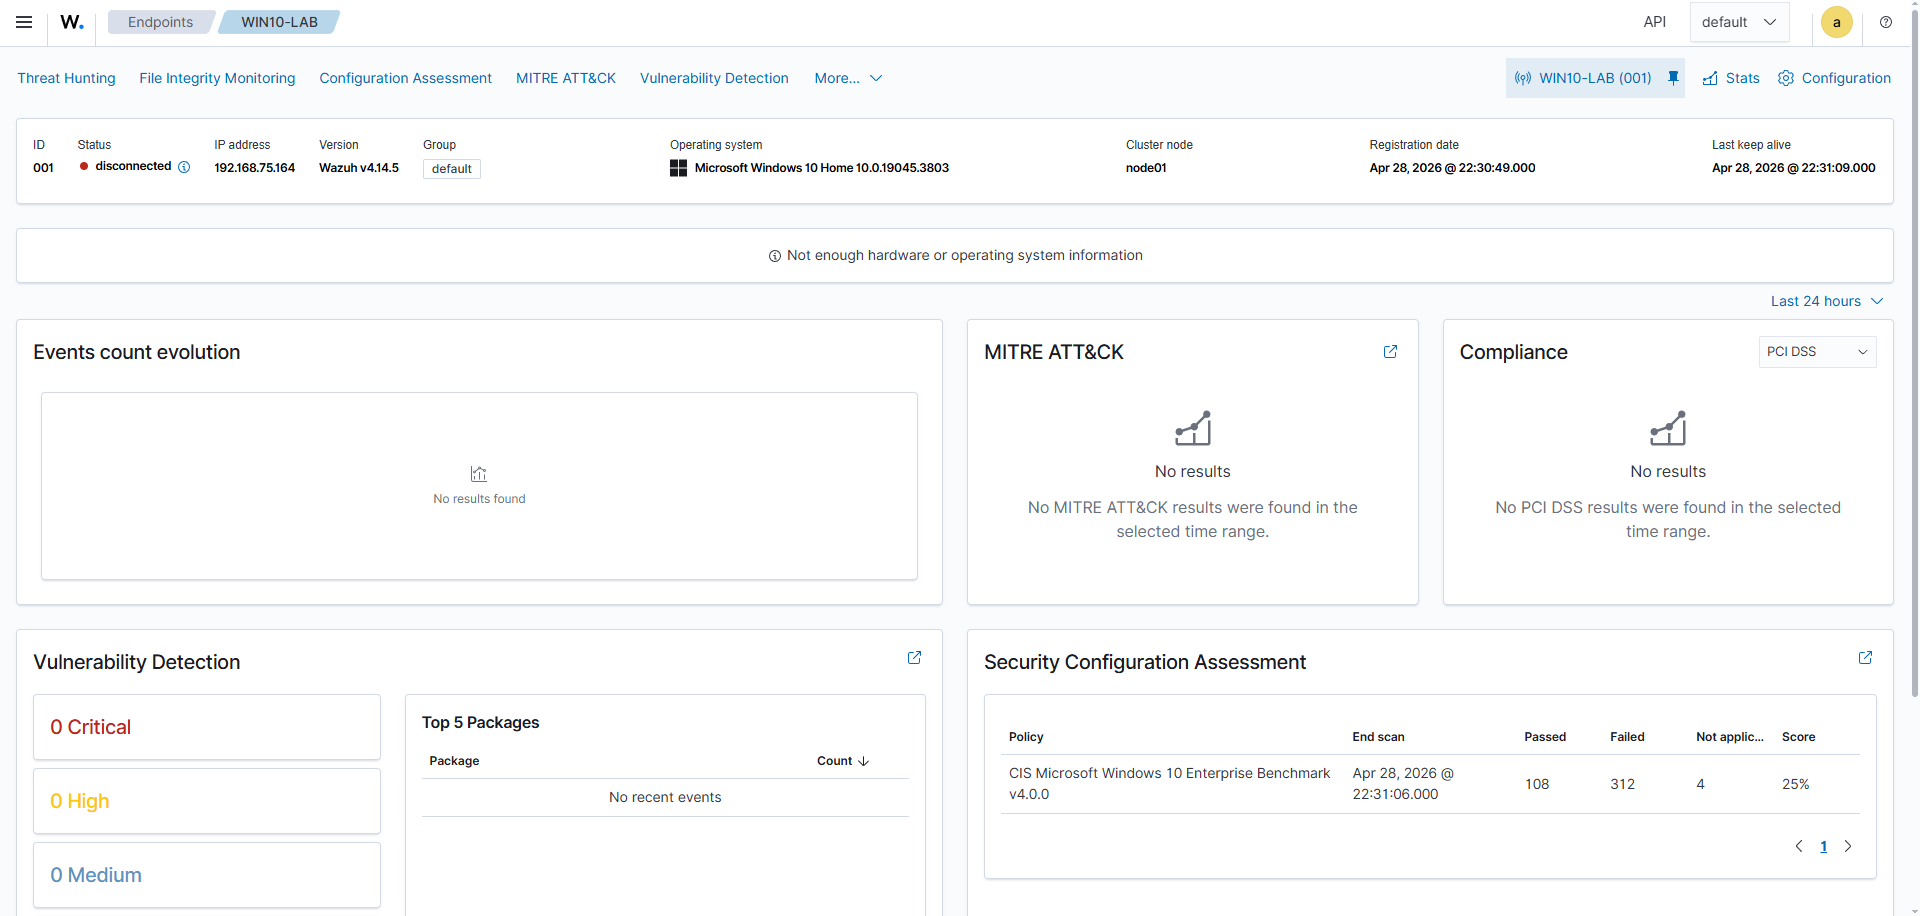Click the Package column header
Viewport: 1920px width, 916px height.
(454, 761)
